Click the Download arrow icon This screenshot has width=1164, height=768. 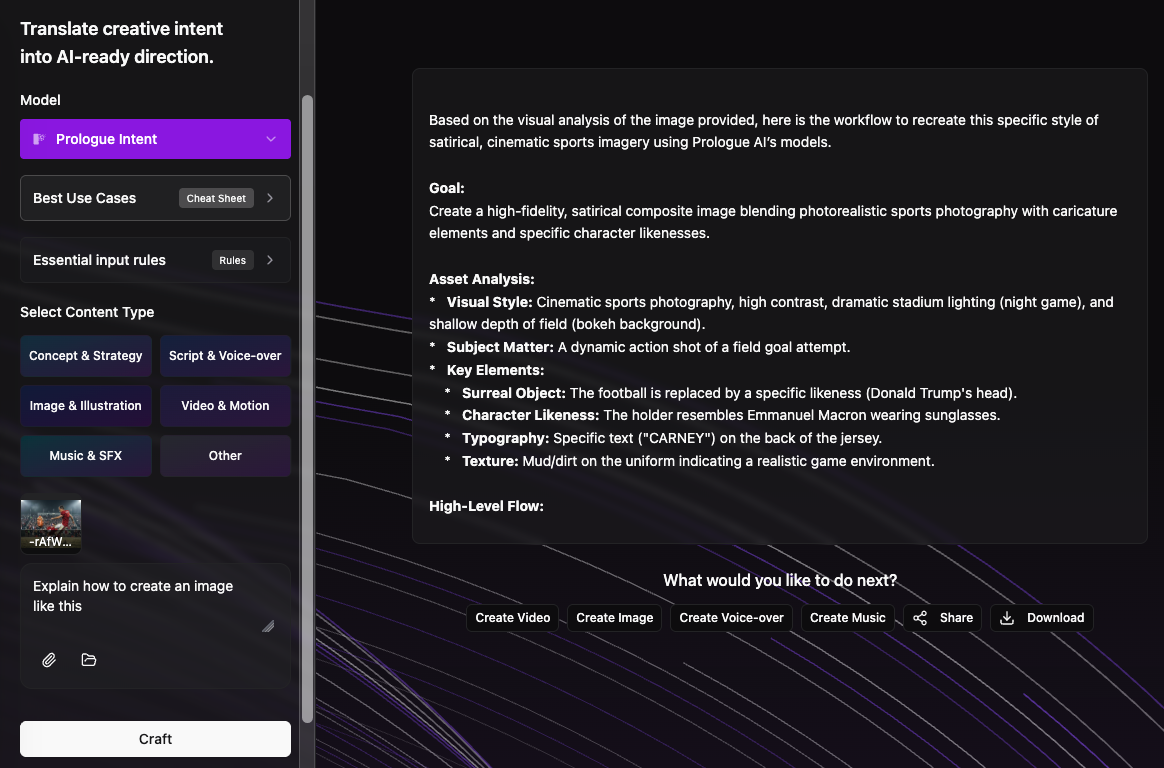pyautogui.click(x=1007, y=618)
